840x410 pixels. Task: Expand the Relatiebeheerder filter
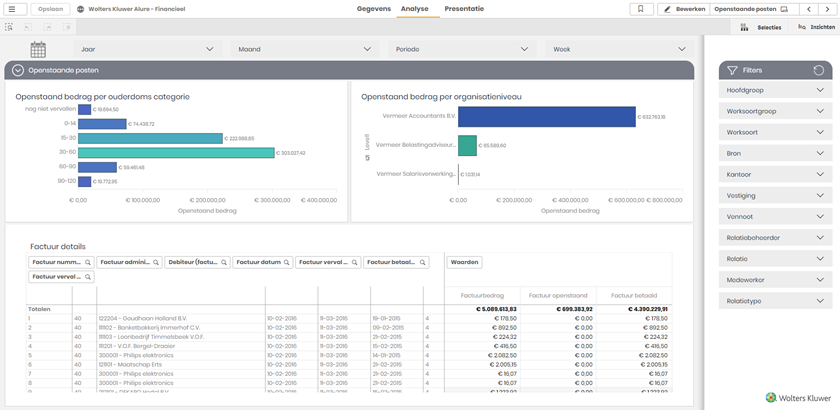coord(775,237)
